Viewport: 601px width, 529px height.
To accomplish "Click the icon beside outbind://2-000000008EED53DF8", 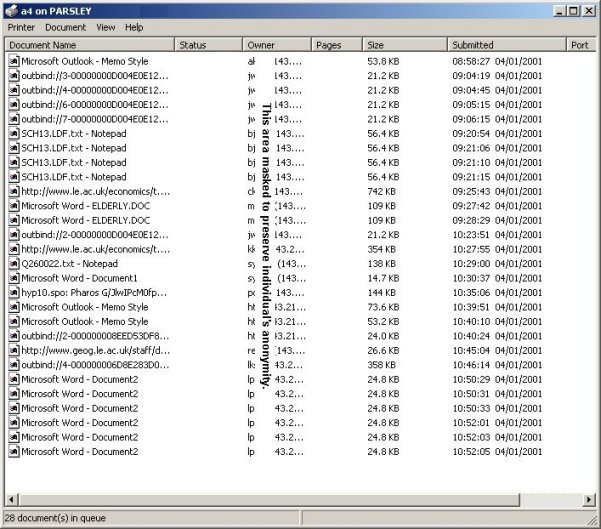I will (x=14, y=336).
